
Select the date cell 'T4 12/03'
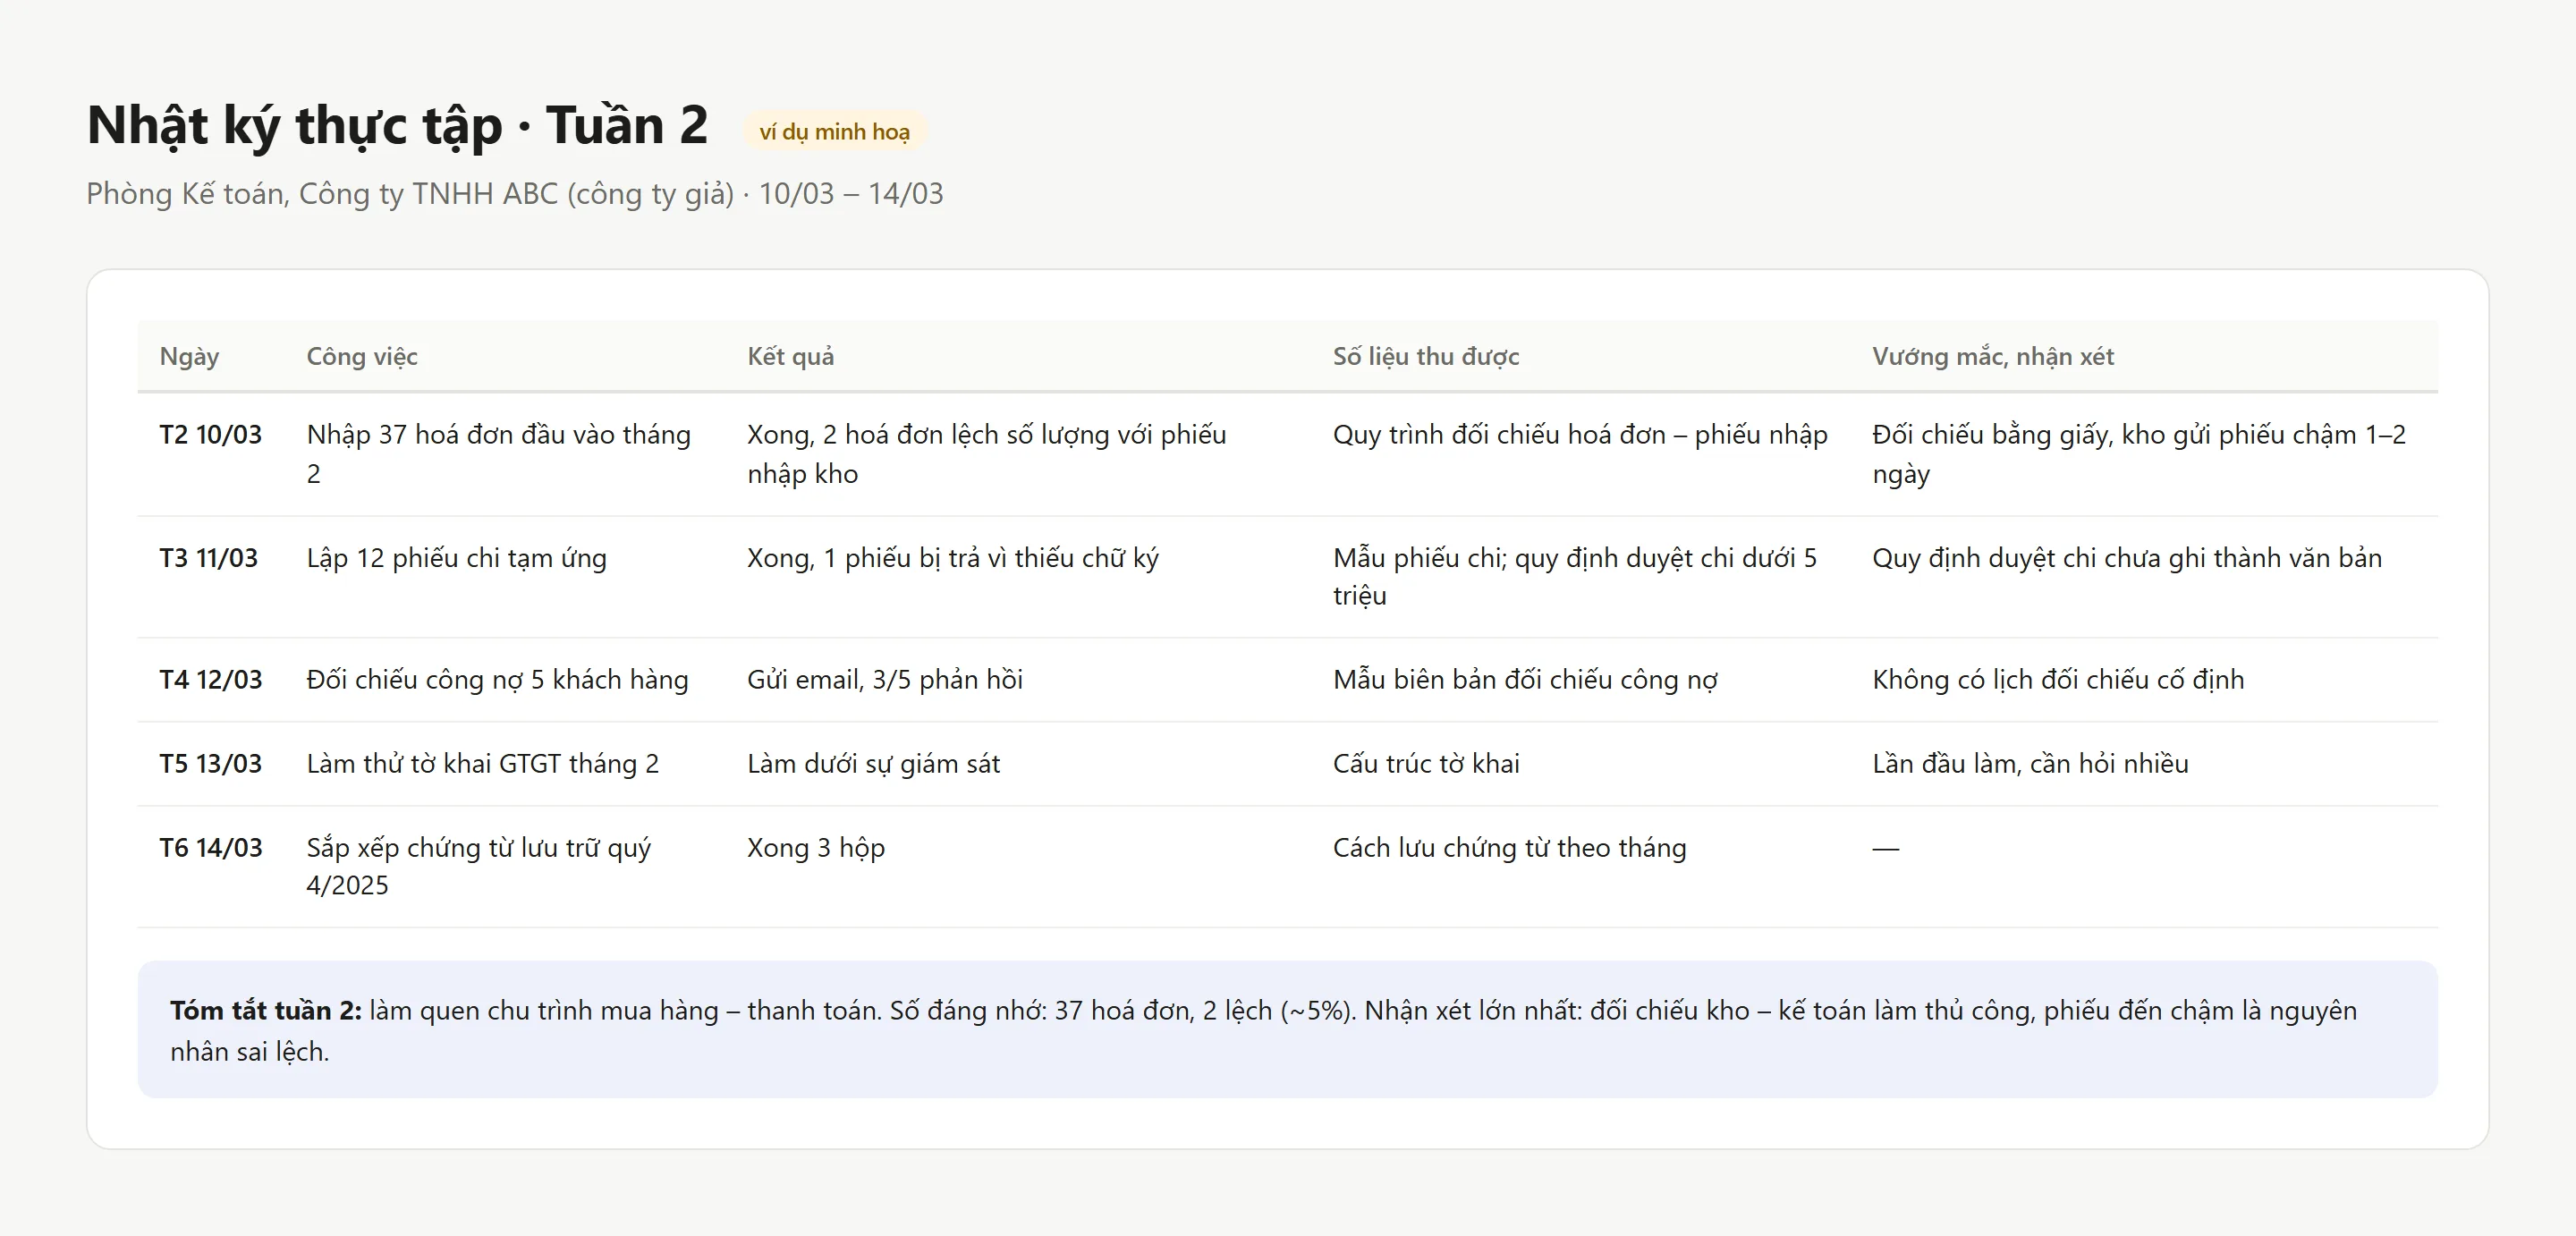point(210,680)
